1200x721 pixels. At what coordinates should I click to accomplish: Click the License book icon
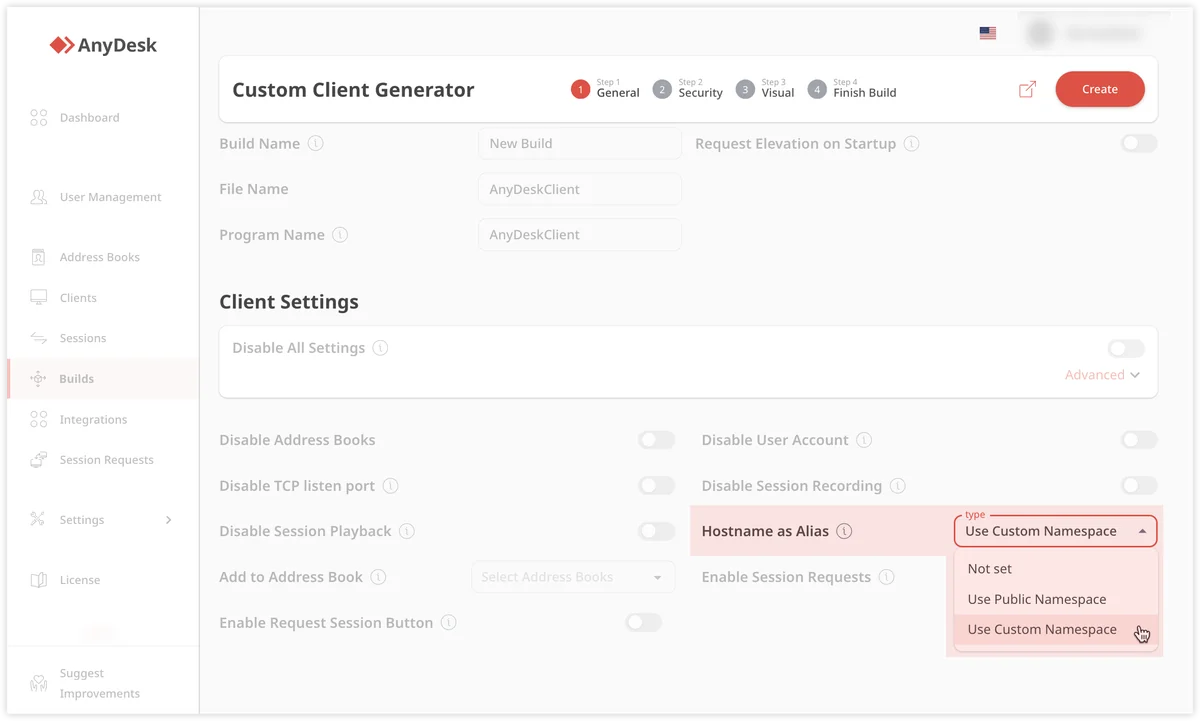pyautogui.click(x=39, y=580)
